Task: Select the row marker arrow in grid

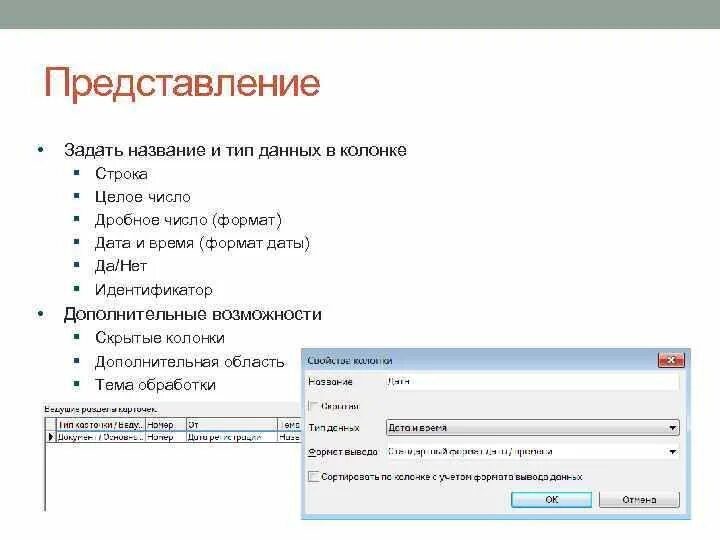Action: pyautogui.click(x=51, y=437)
